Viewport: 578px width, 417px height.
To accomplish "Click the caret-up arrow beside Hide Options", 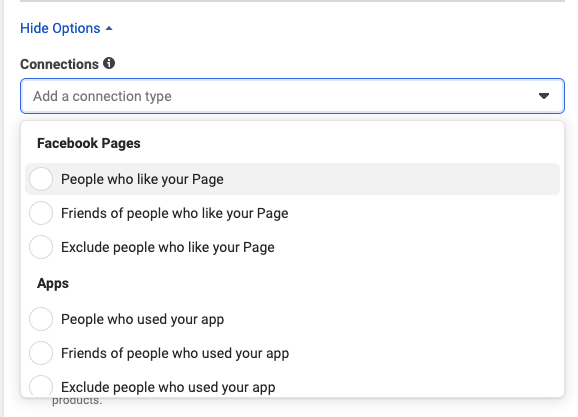I will (x=109, y=28).
